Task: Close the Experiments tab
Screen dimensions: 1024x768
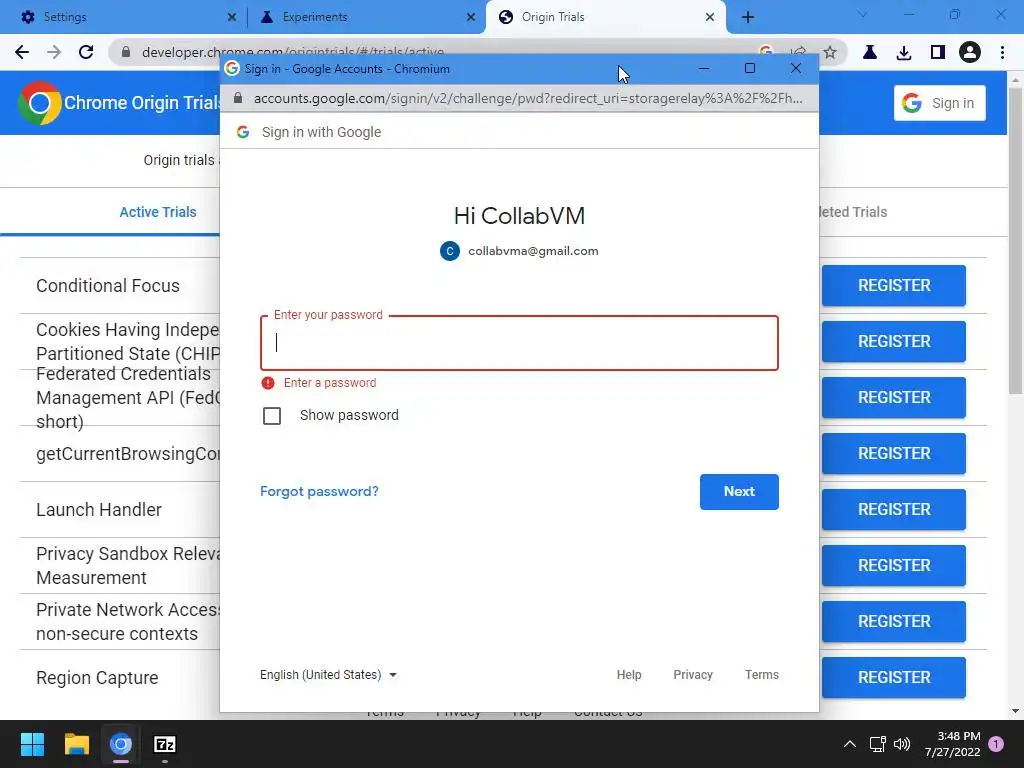Action: [x=470, y=18]
